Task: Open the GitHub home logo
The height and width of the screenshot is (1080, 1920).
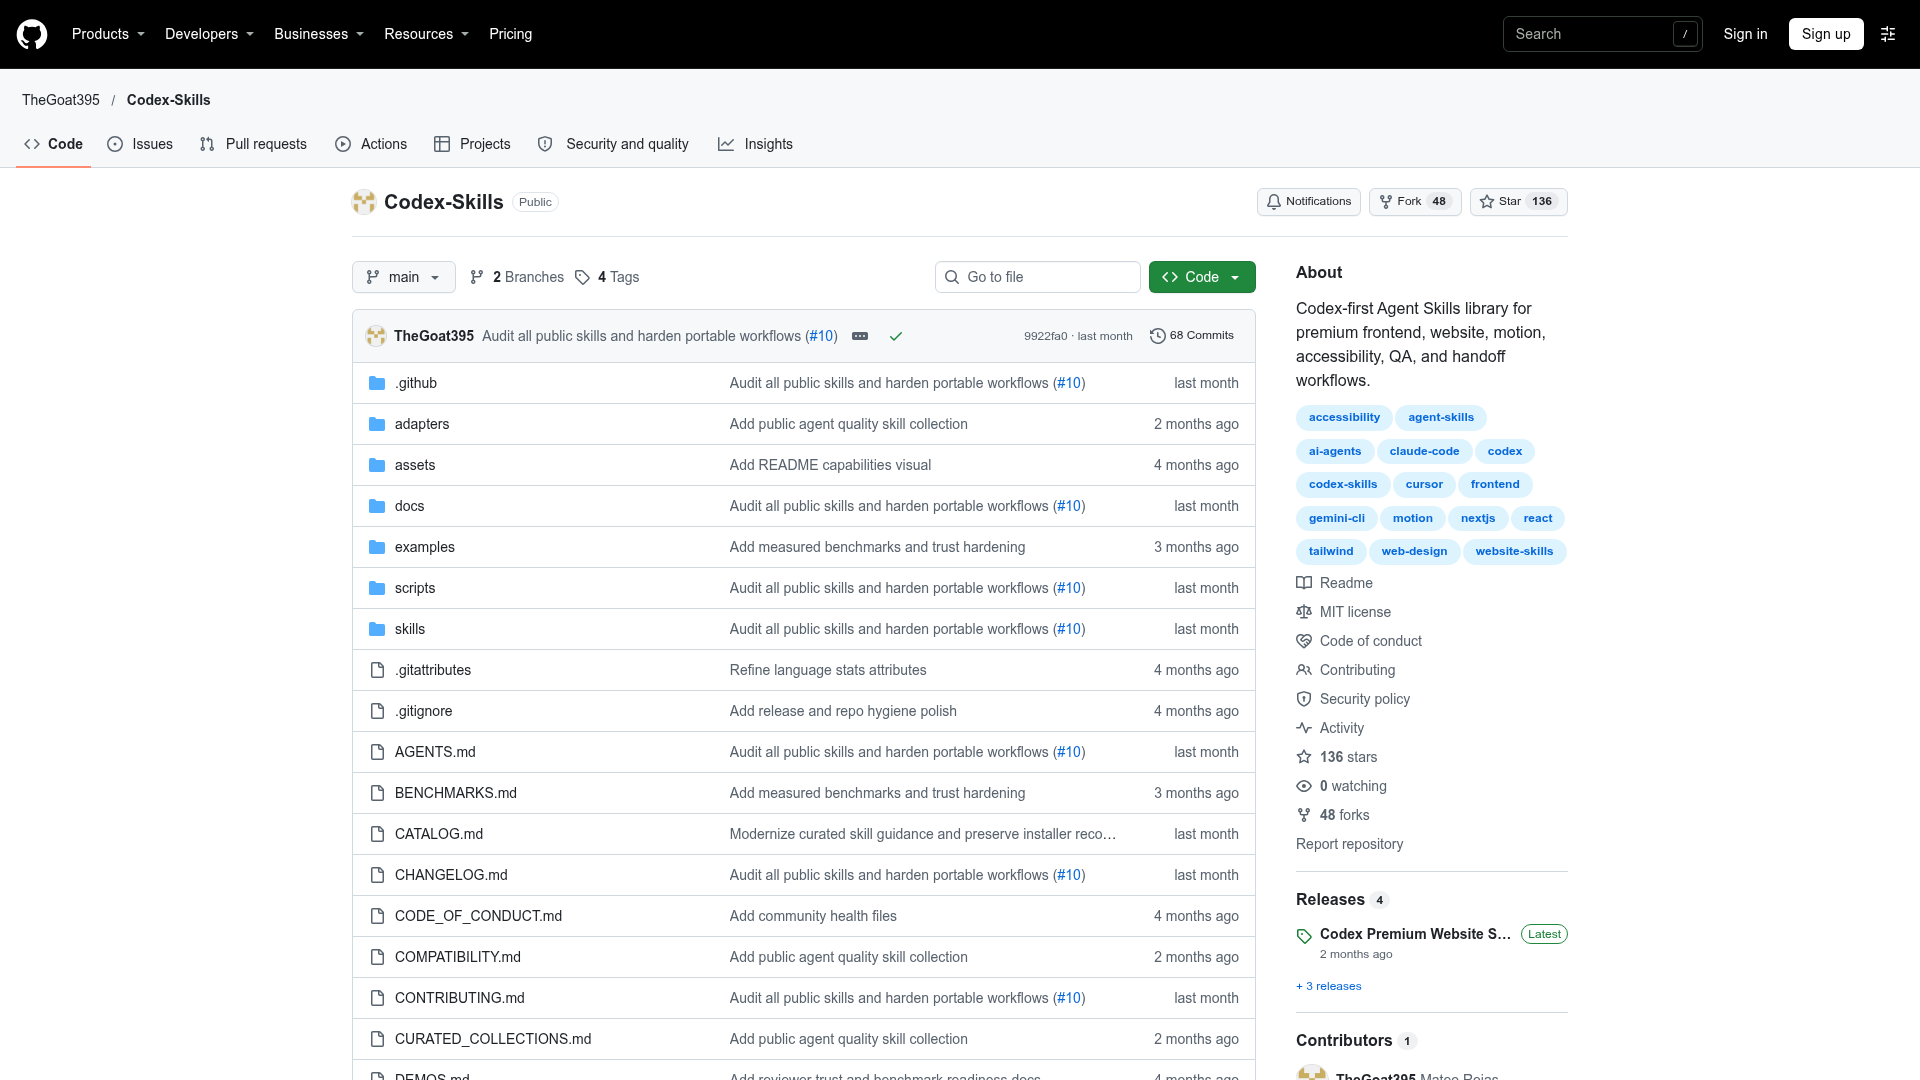Action: [32, 34]
